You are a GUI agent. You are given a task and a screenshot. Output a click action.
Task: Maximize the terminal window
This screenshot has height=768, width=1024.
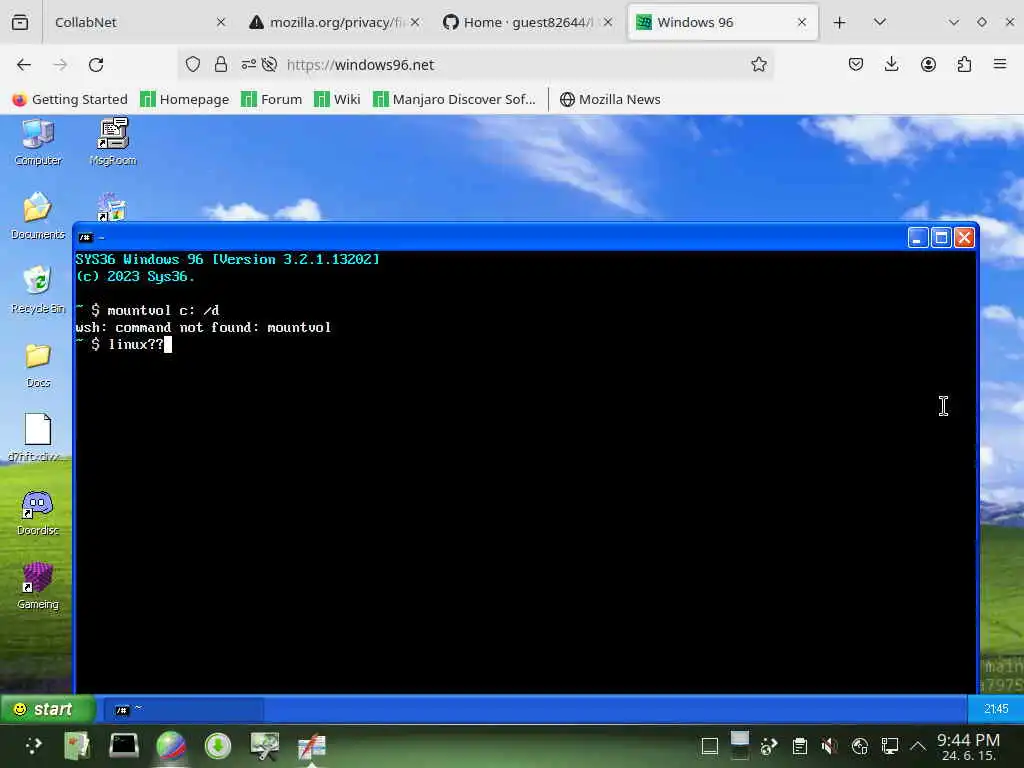[941, 238]
